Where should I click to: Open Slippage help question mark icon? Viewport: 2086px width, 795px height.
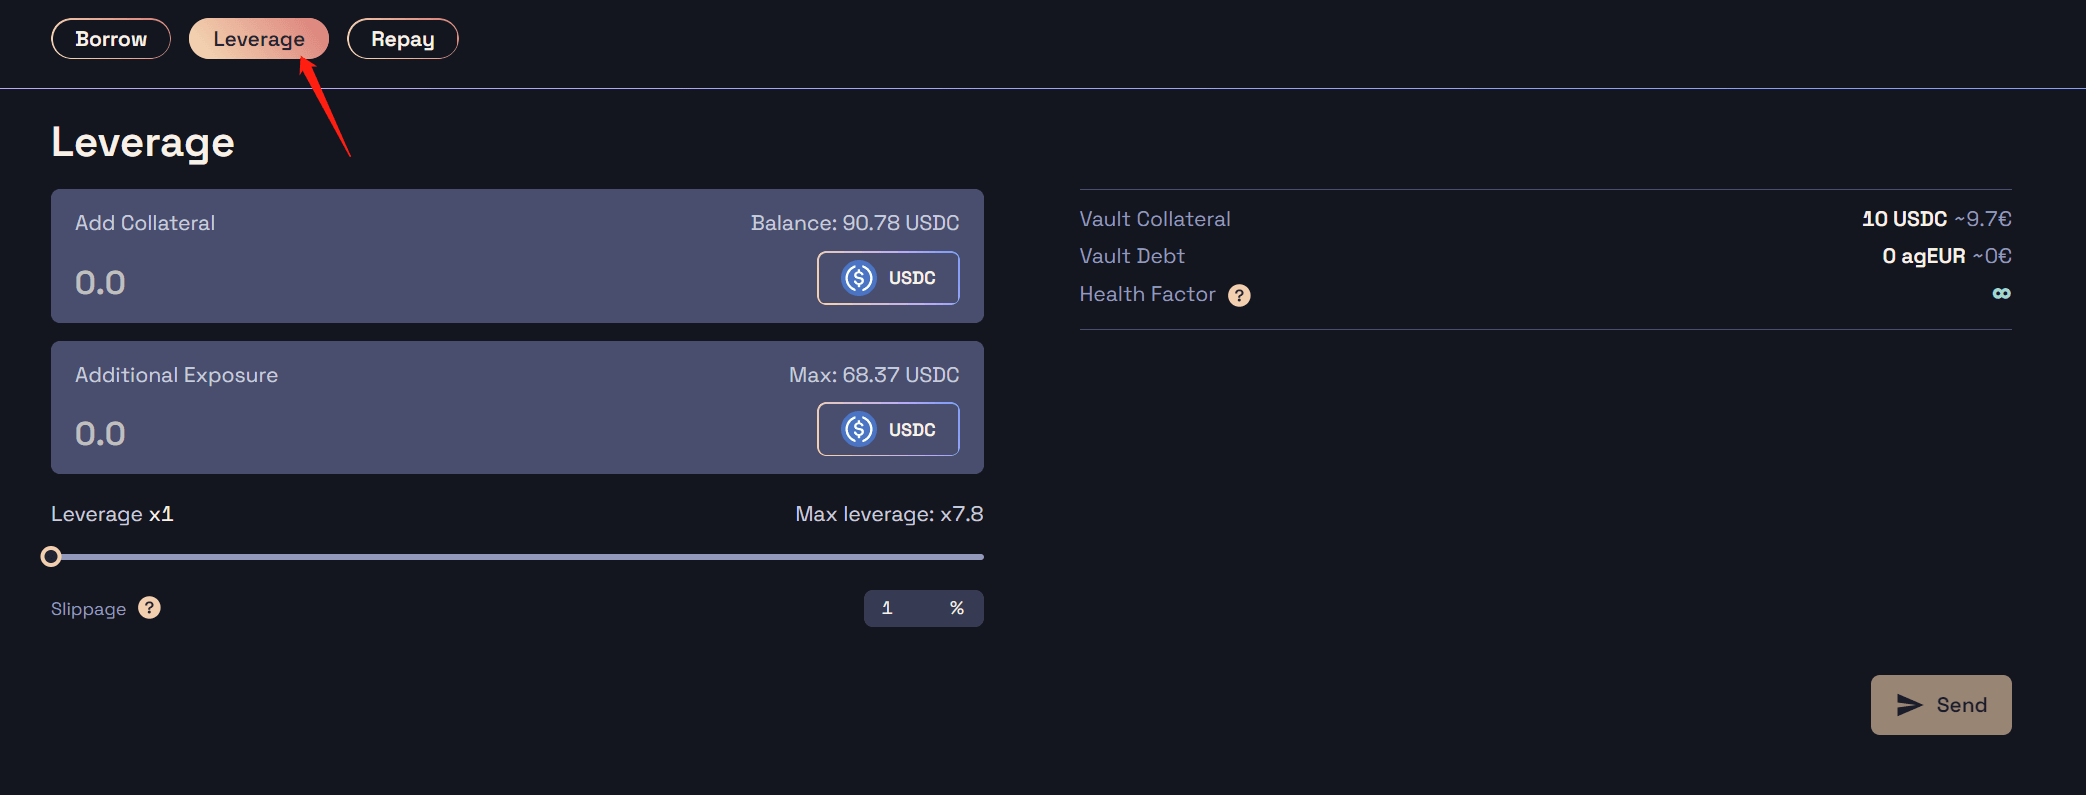click(149, 608)
